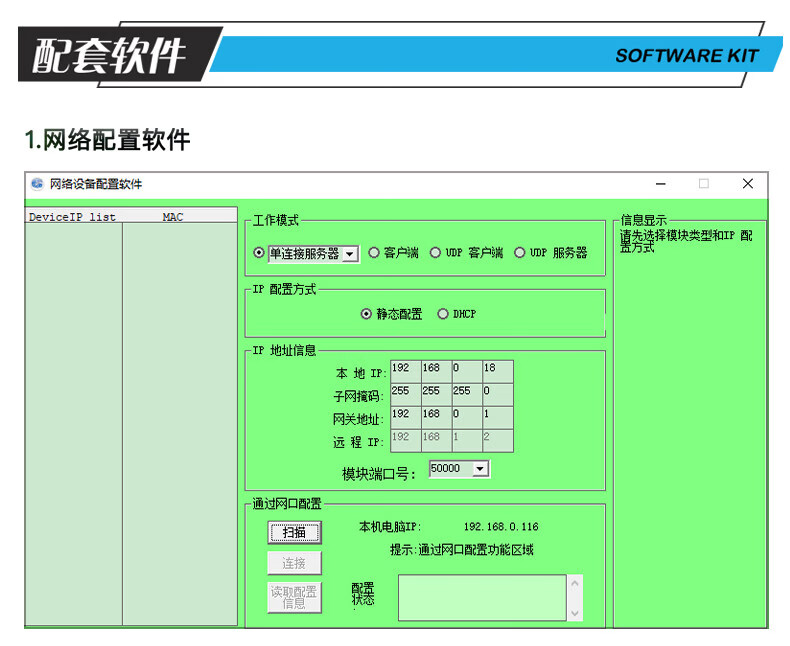Click 网关地址 last octet field 1
This screenshot has width=790, height=646.
coord(498,418)
